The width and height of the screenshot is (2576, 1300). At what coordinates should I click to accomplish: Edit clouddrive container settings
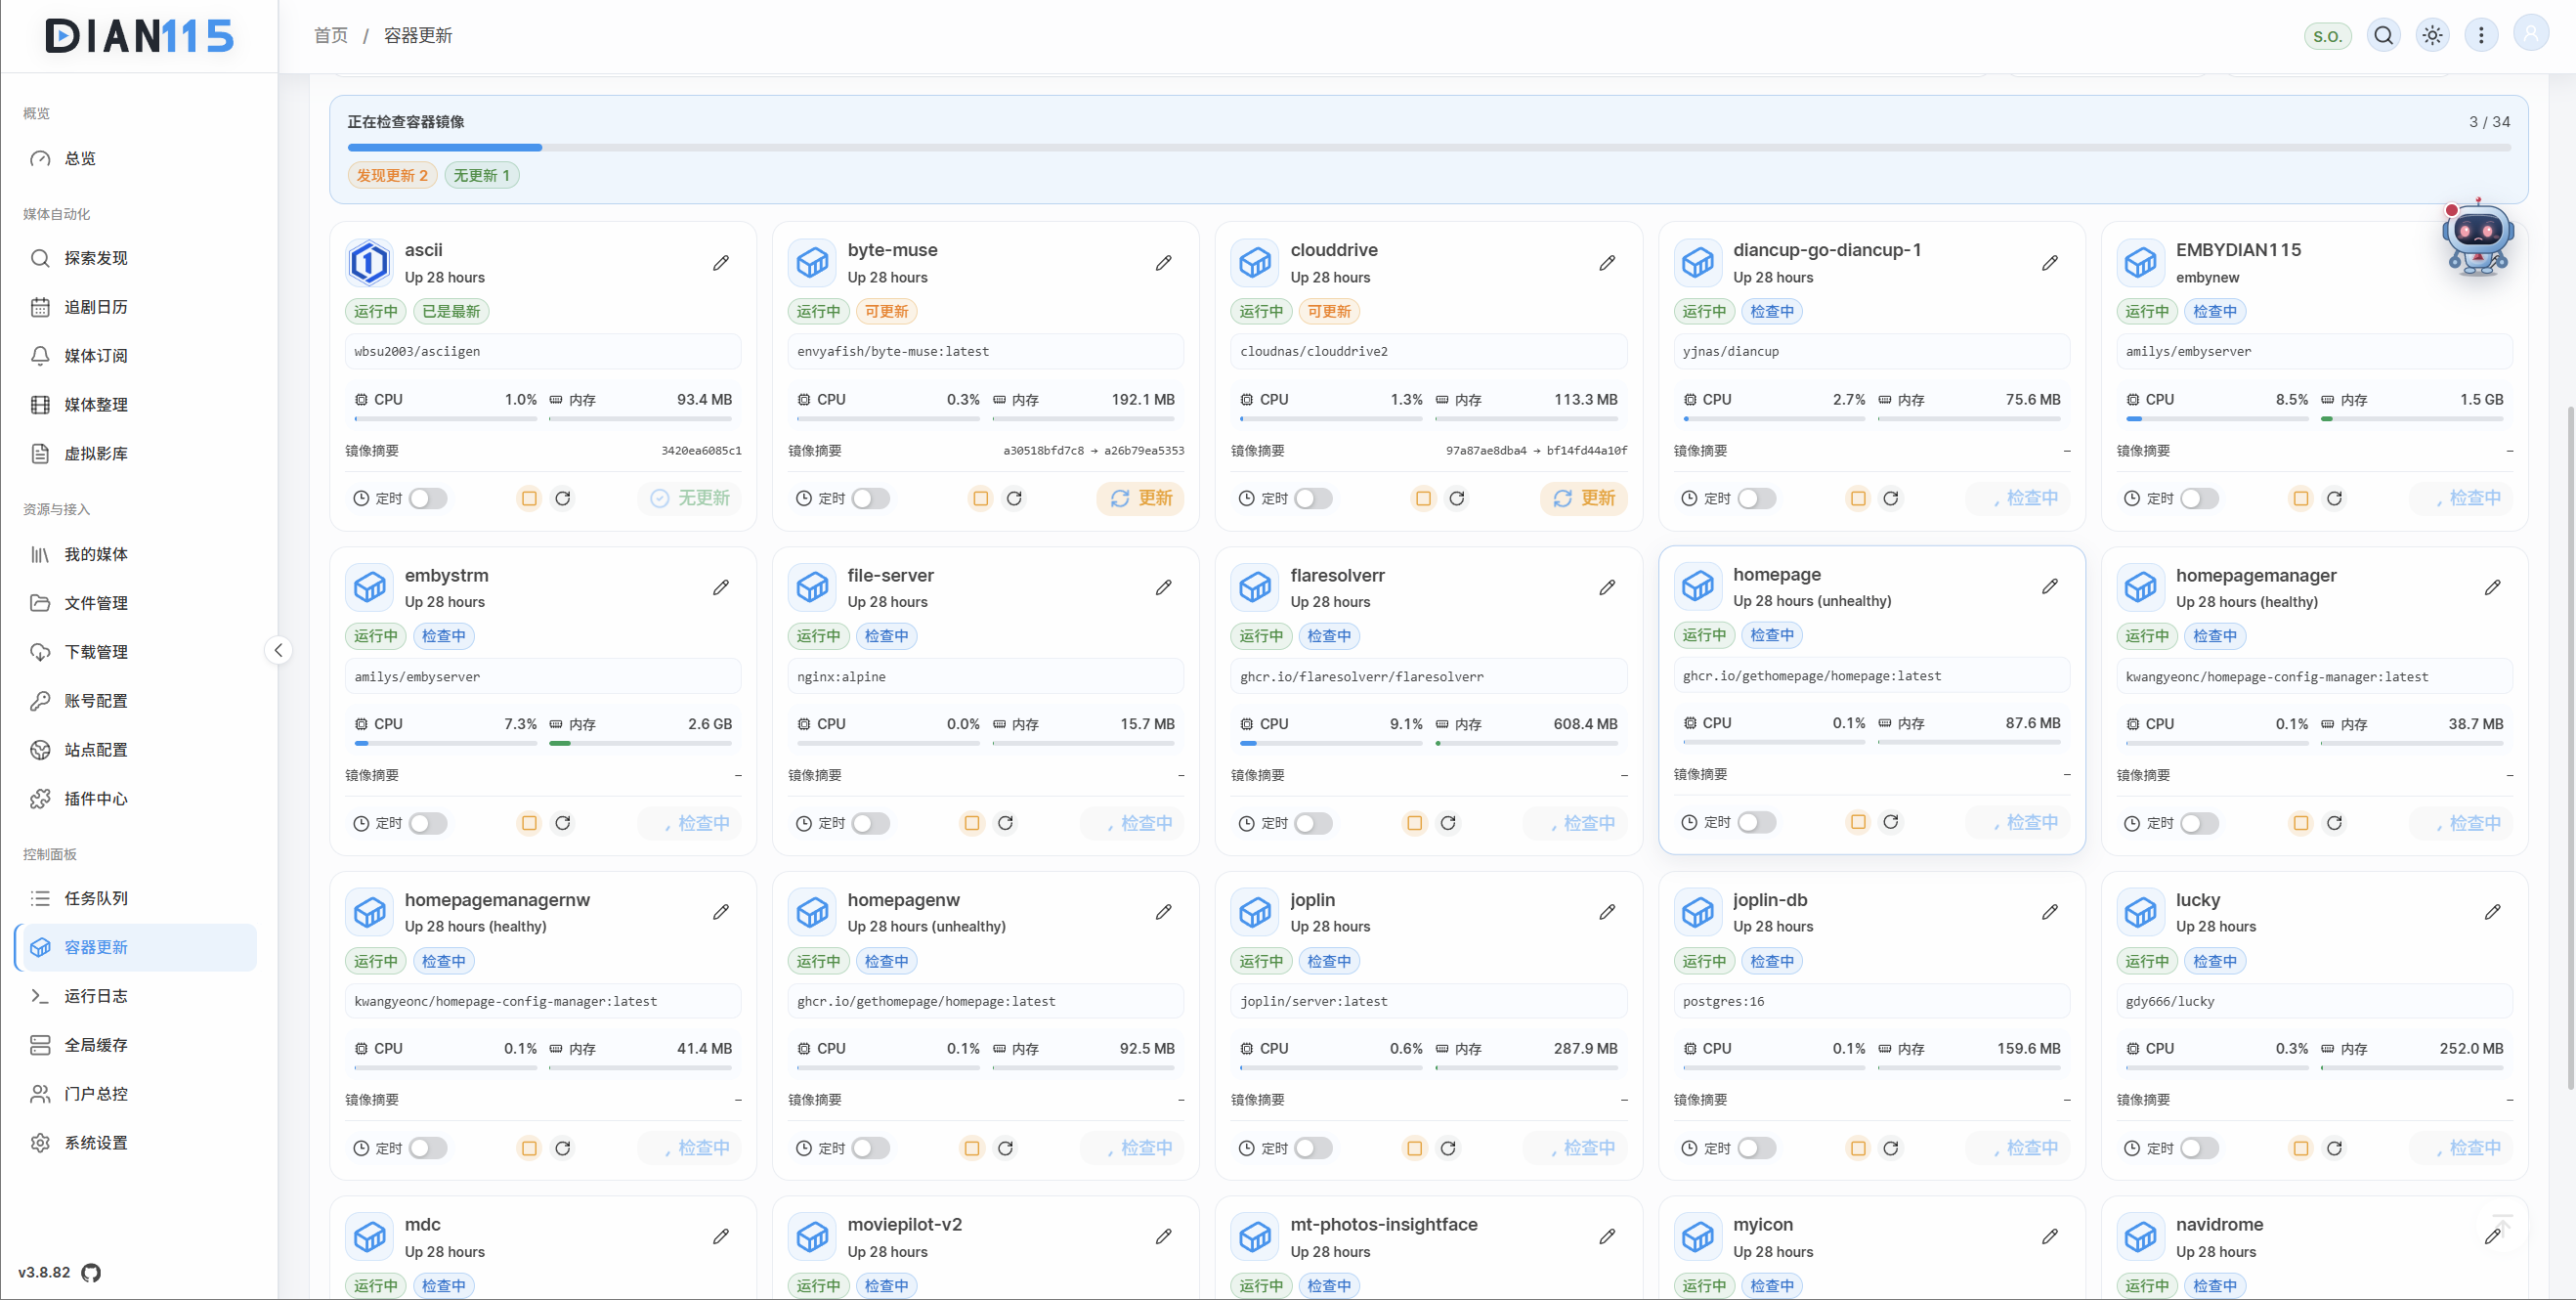click(x=1607, y=263)
